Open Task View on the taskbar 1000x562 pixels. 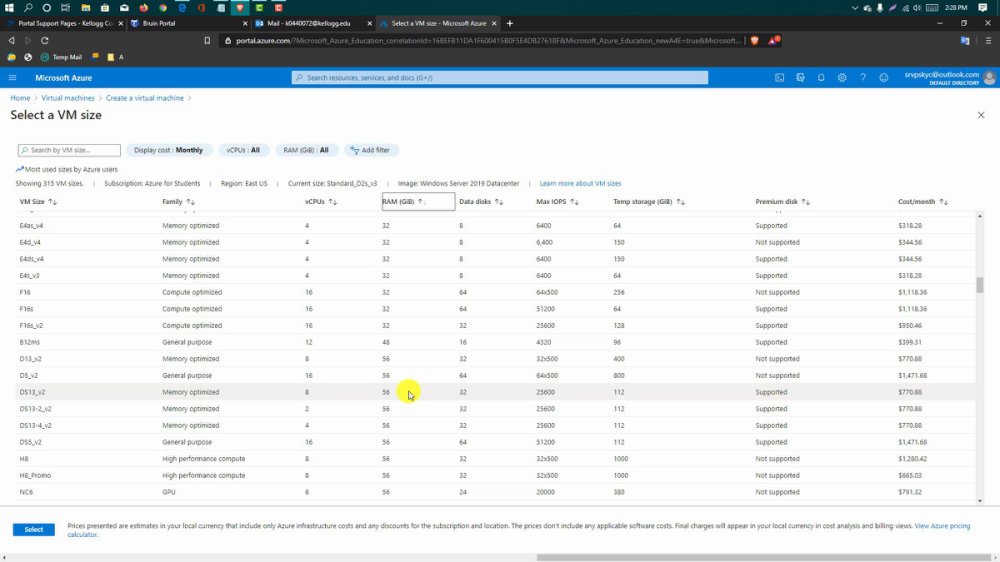[x=66, y=8]
